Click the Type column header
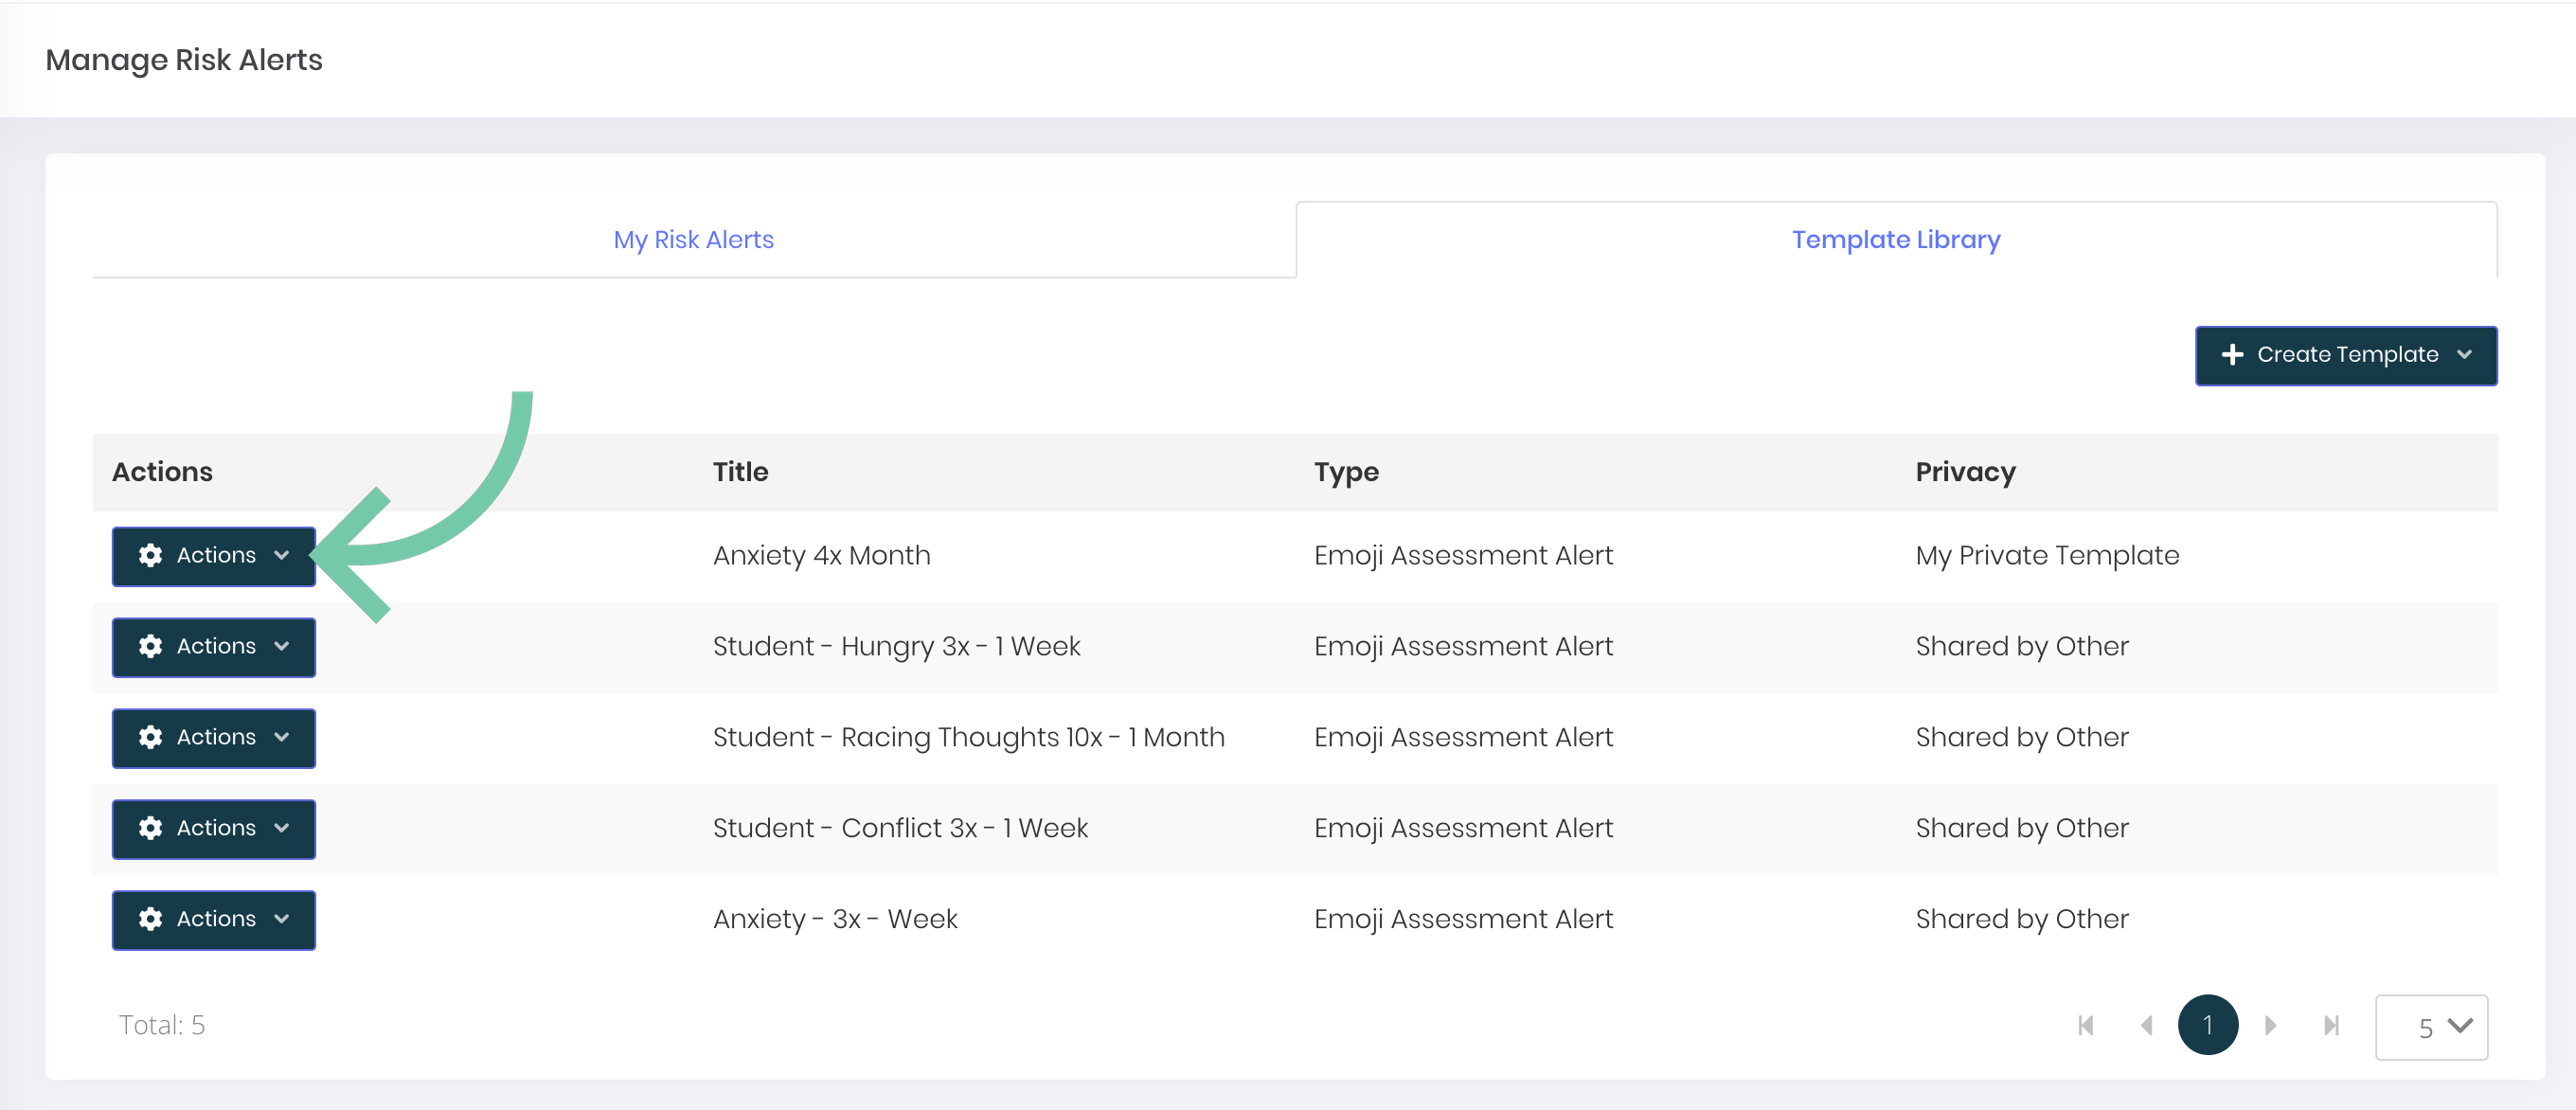 click(1346, 472)
